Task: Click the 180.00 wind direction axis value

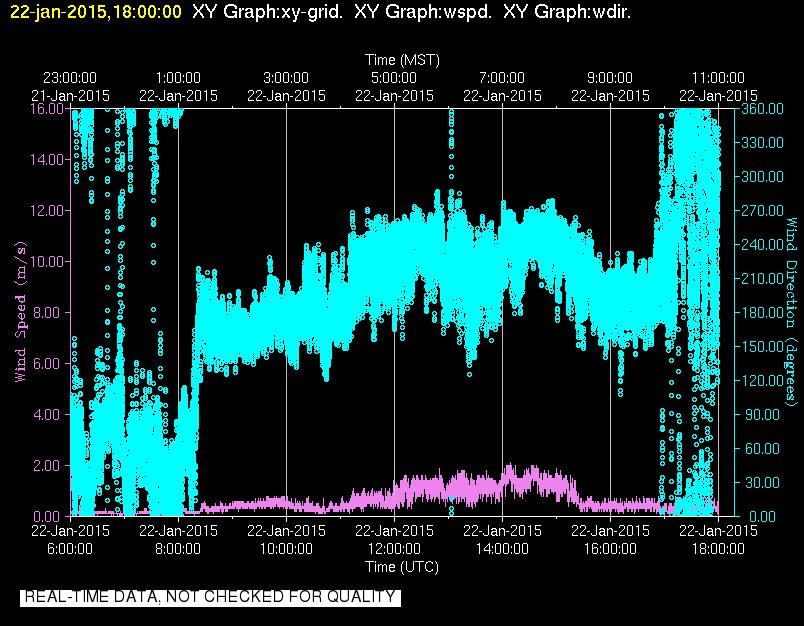Action: click(762, 313)
